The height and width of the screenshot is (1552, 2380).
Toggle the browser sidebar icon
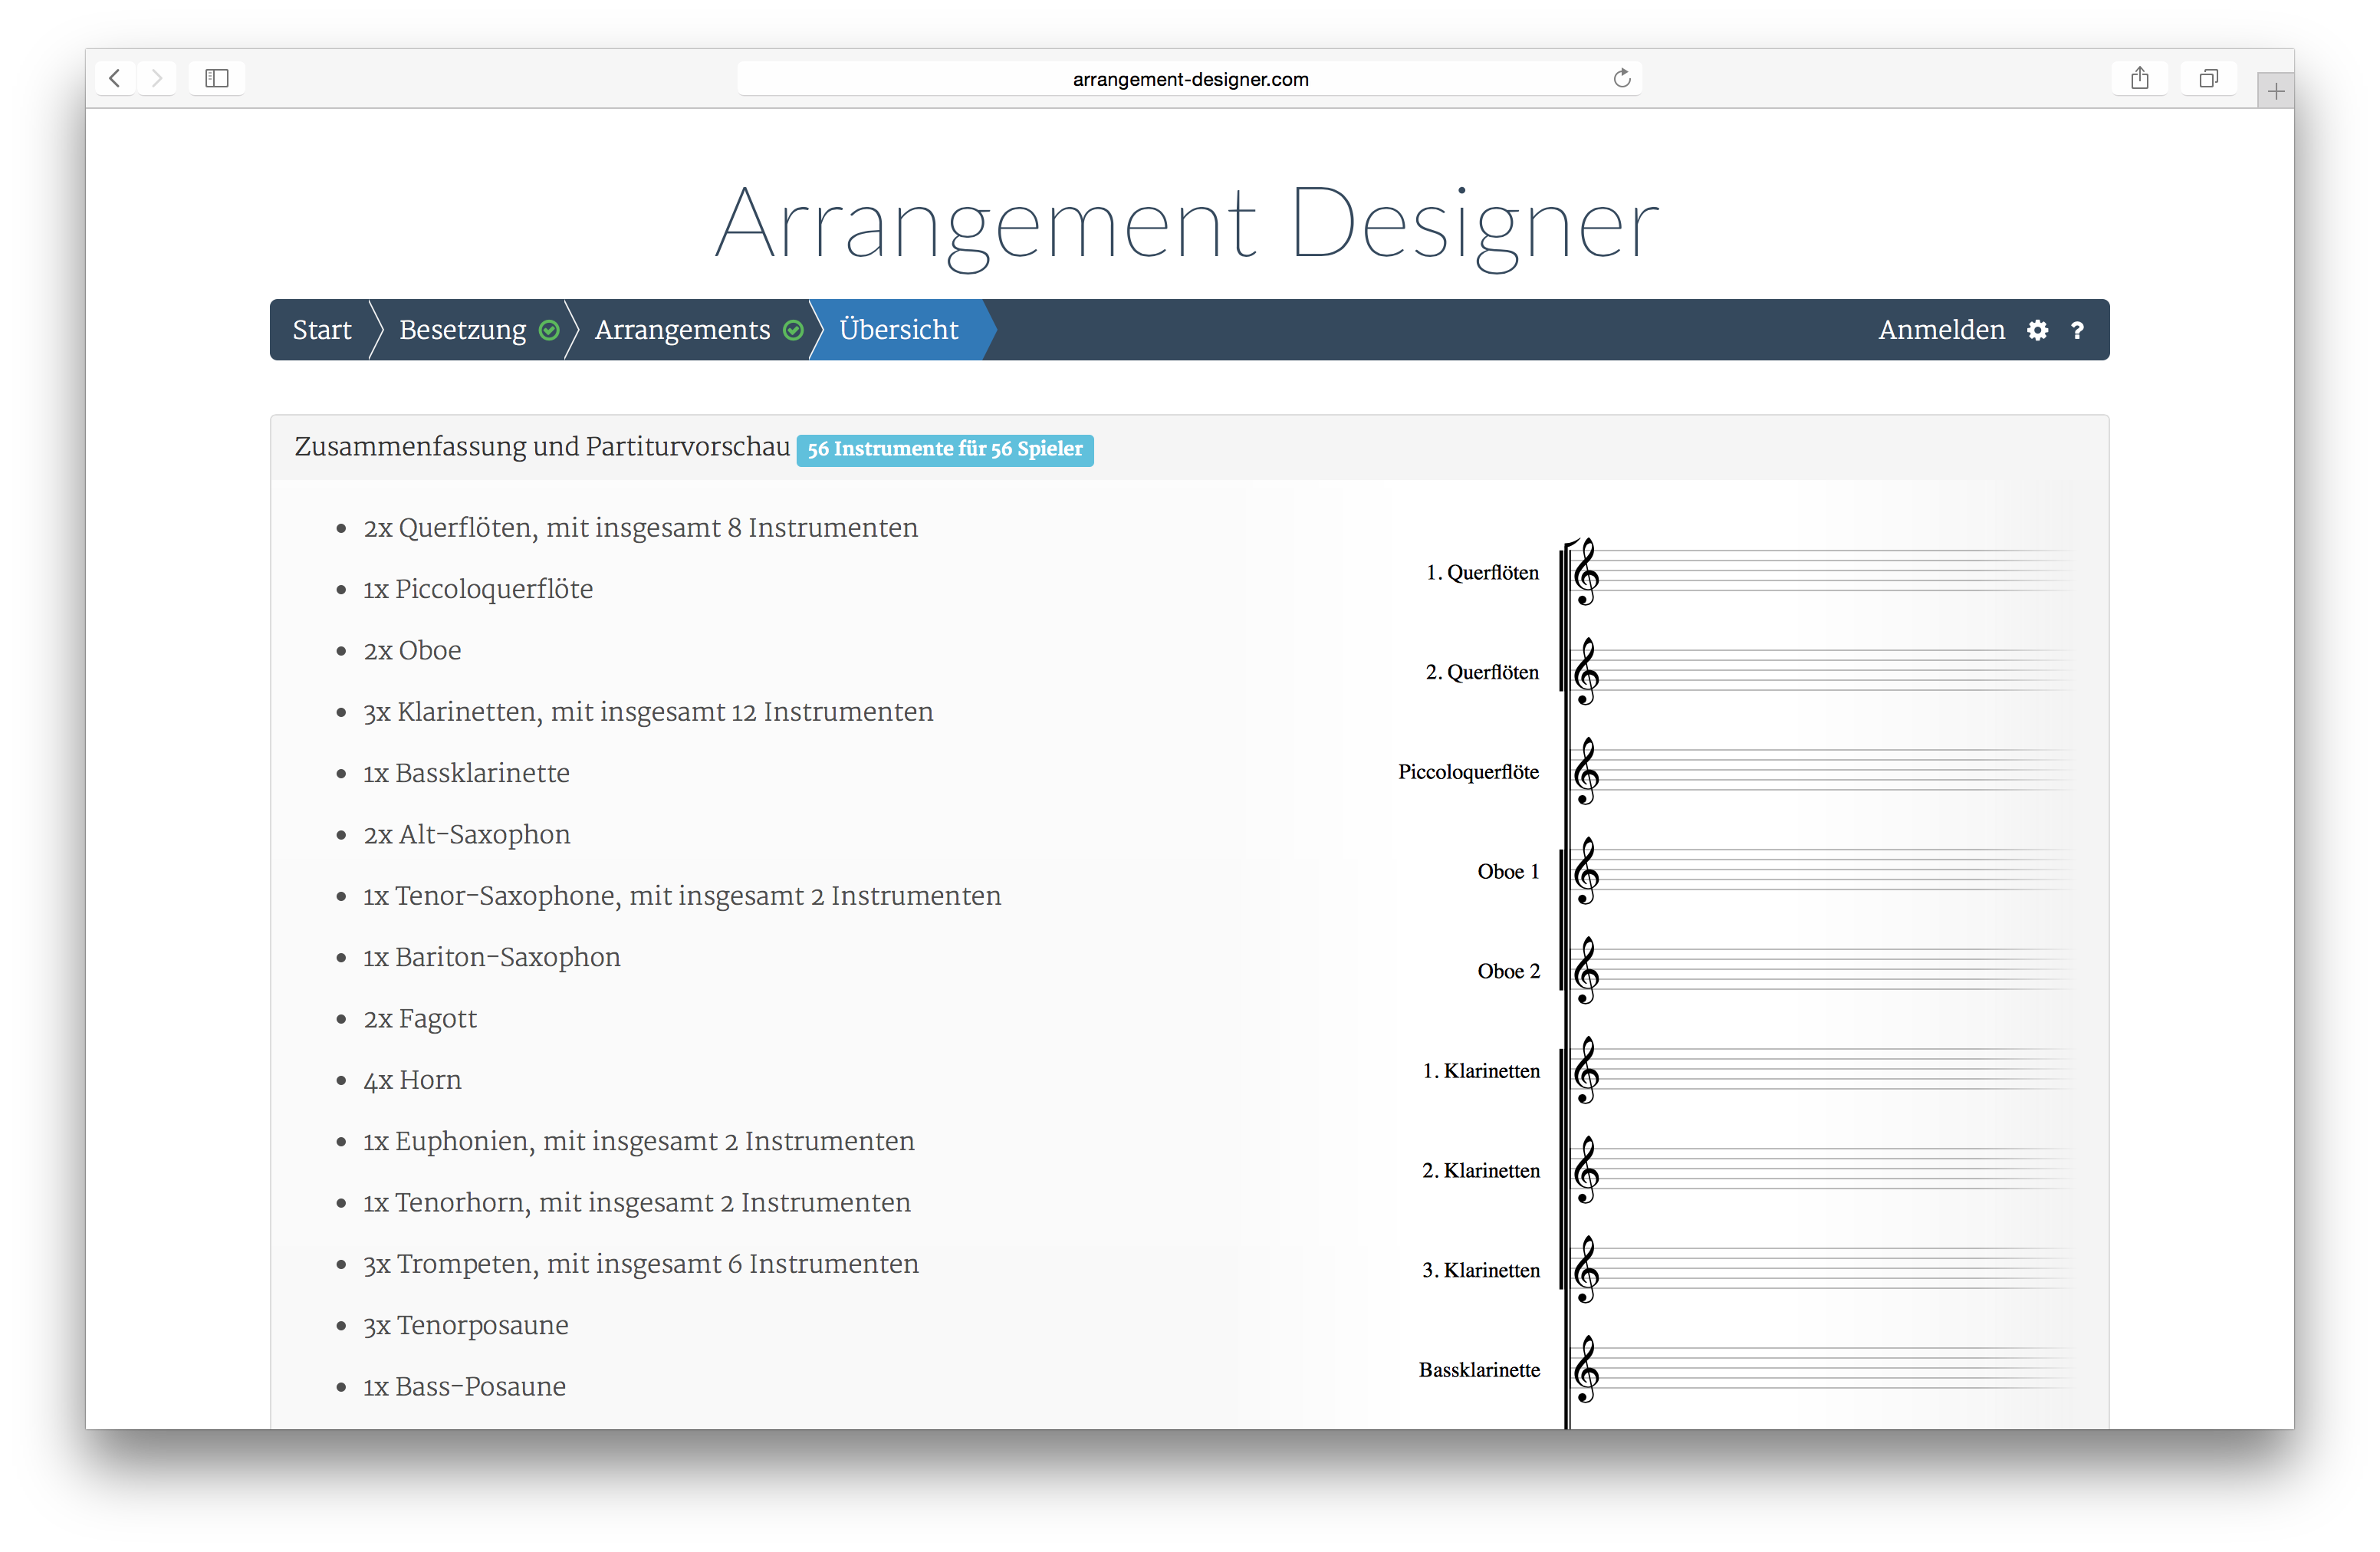tap(217, 78)
